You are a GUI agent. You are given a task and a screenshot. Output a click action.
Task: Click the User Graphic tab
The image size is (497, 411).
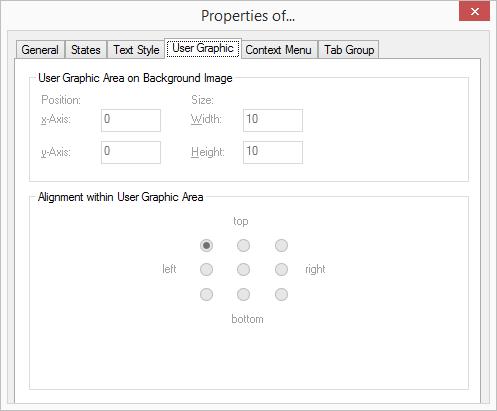[x=203, y=48]
